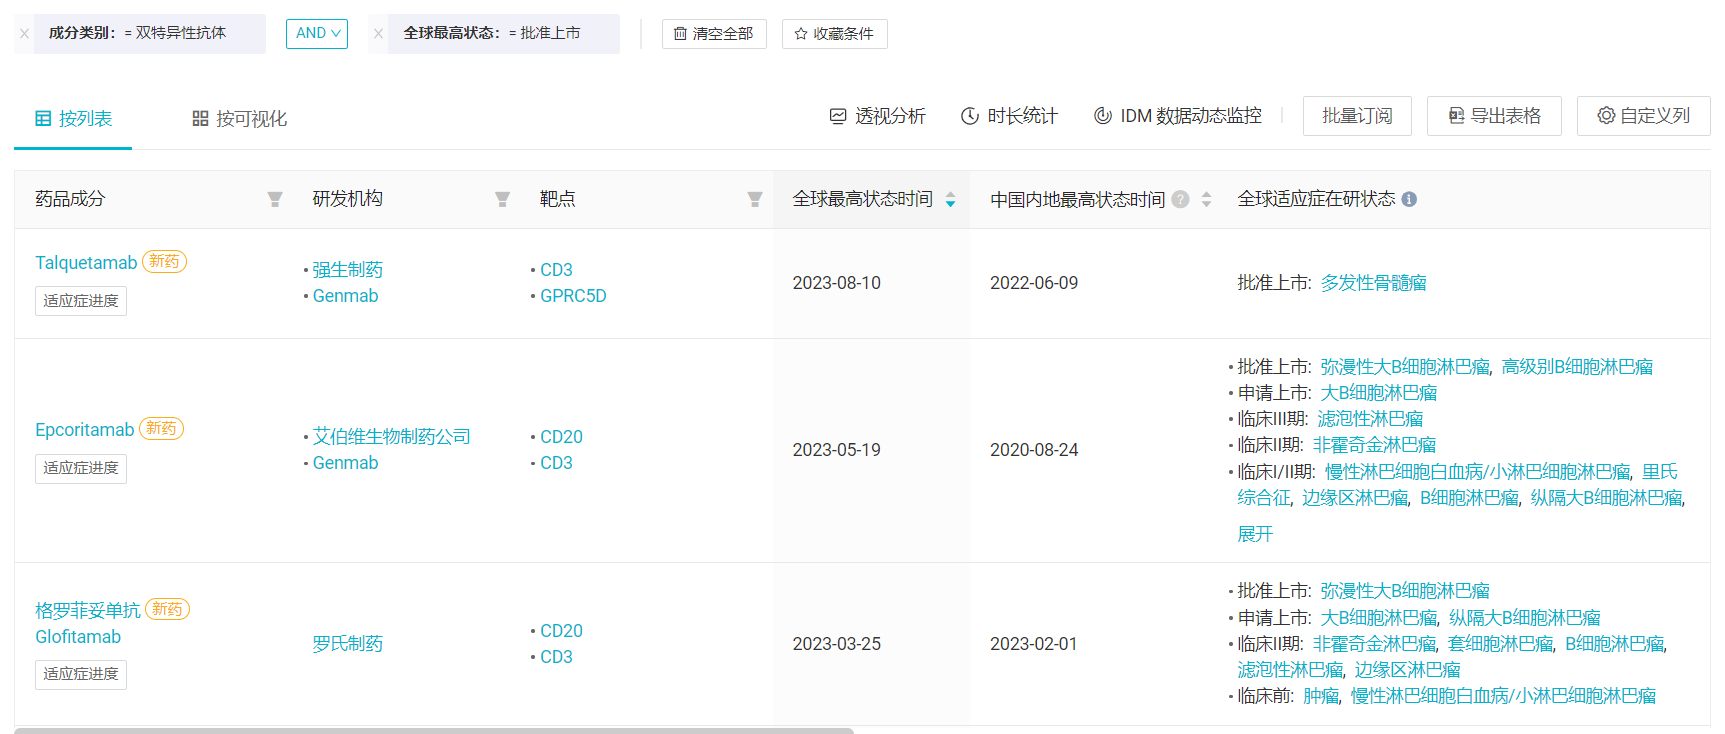Click the filter icon in 药品成分 column

click(275, 199)
